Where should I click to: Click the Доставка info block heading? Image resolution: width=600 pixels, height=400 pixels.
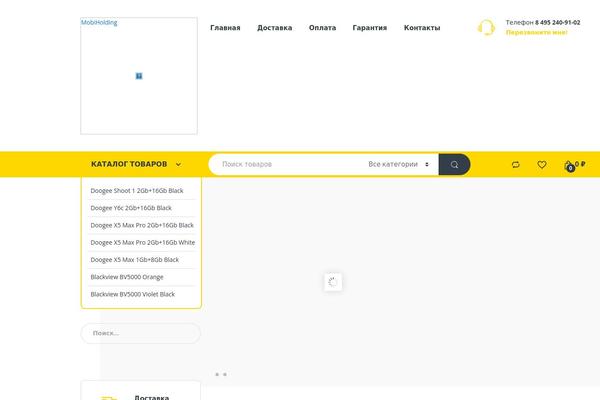[152, 397]
